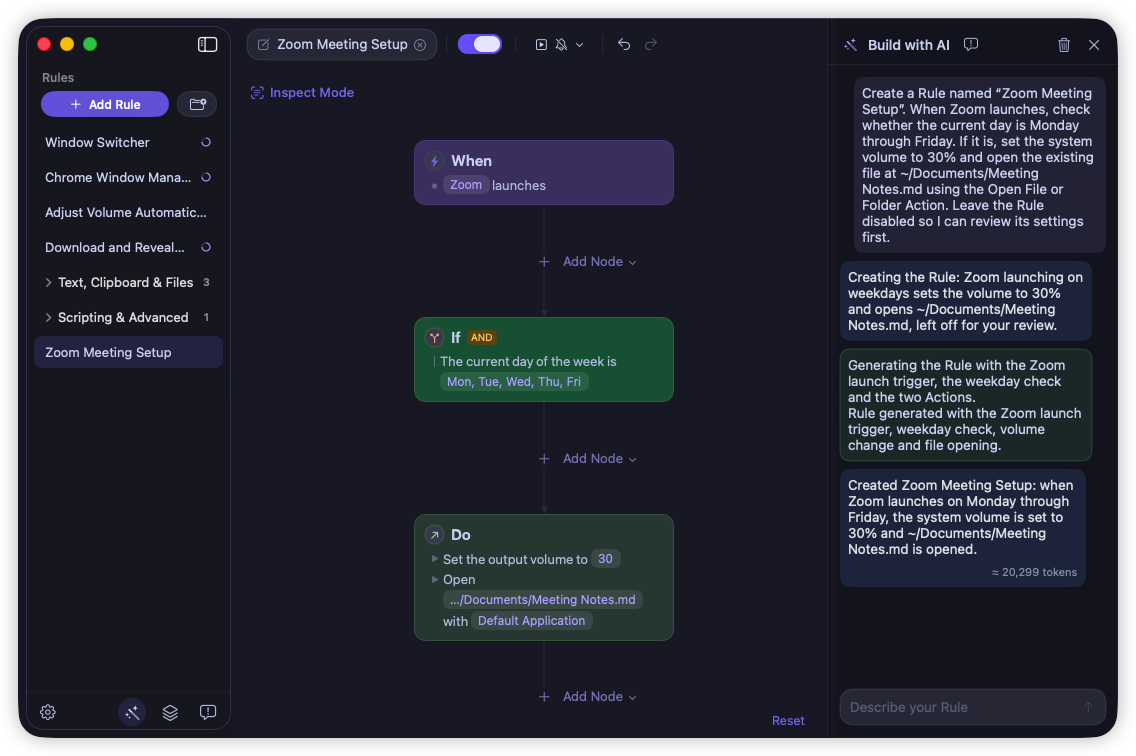Viewport: 1136px width, 756px height.
Task: Click the Window Switcher status ring
Action: pyautogui.click(x=206, y=143)
